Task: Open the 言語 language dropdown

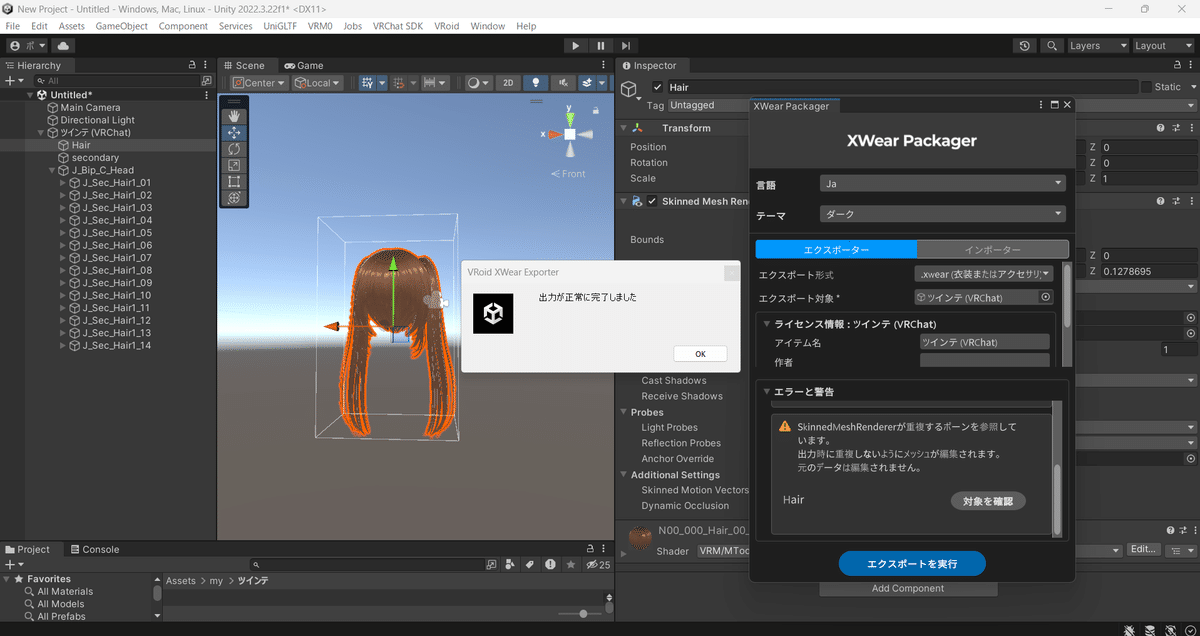Action: point(942,183)
